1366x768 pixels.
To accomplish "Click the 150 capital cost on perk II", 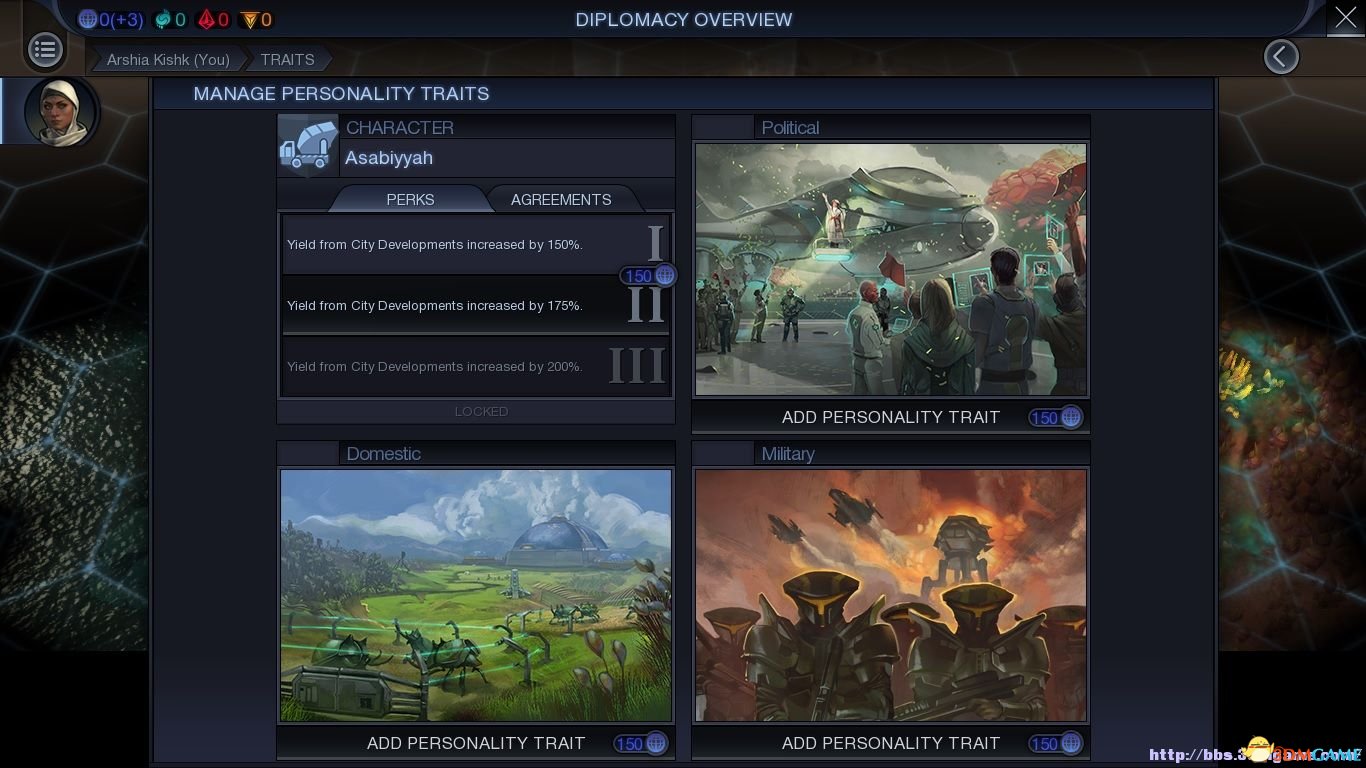I will 648,276.
